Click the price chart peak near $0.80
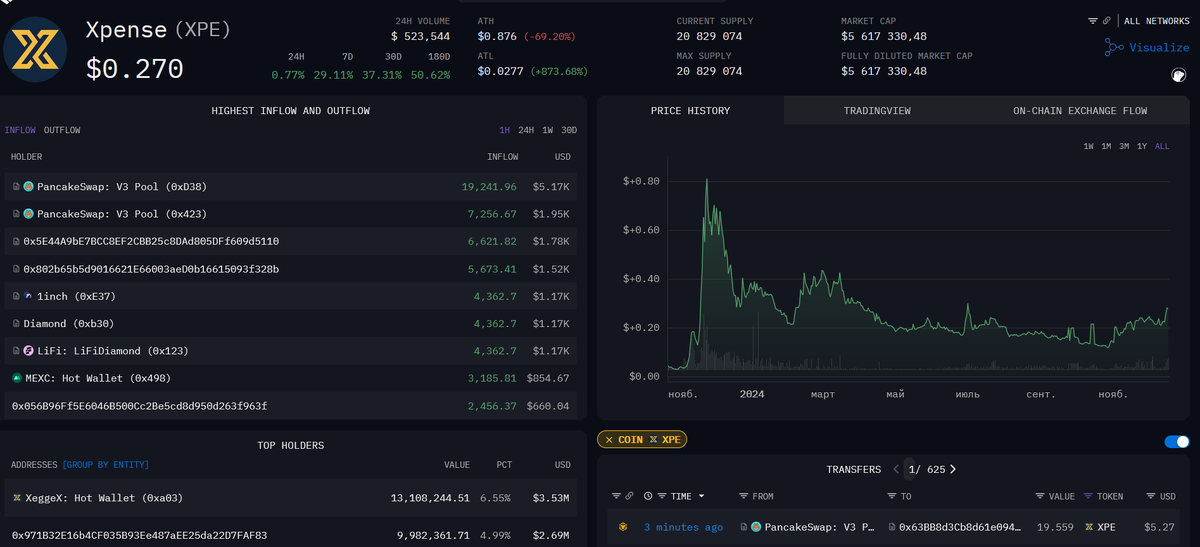The height and width of the screenshot is (547, 1200). [707, 181]
